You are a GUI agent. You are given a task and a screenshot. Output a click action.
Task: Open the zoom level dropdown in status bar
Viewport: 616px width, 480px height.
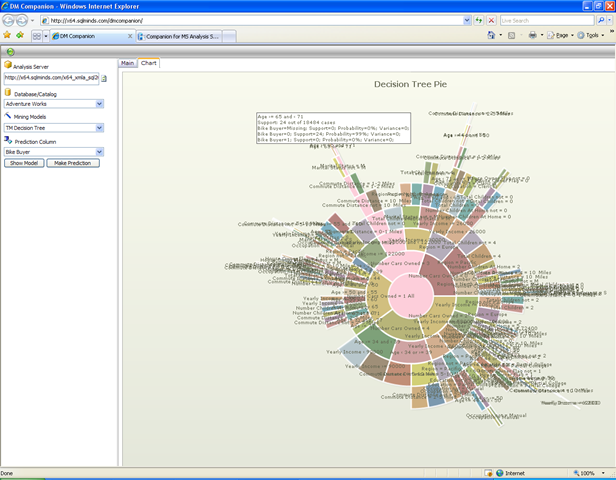click(603, 473)
